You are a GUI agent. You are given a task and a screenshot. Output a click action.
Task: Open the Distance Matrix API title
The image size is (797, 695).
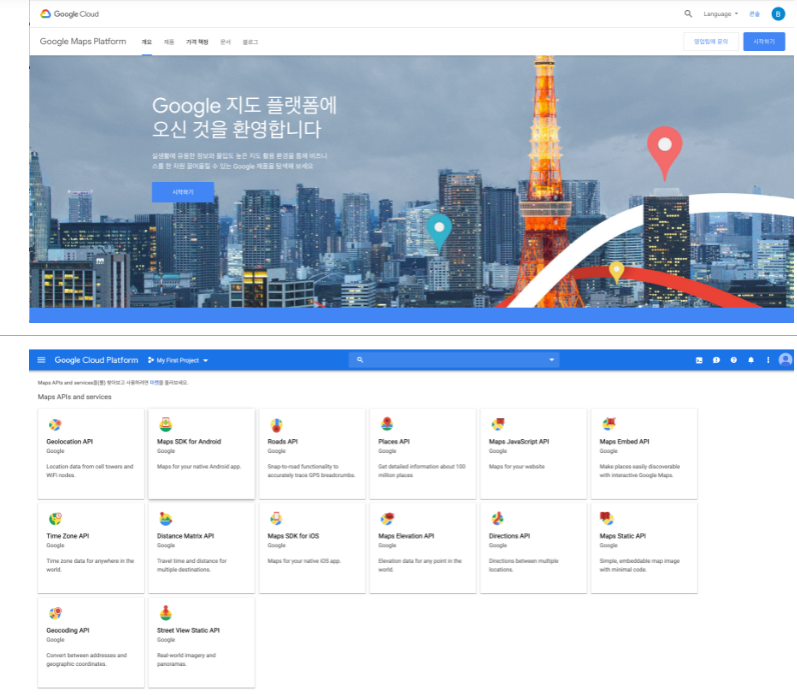click(x=186, y=536)
